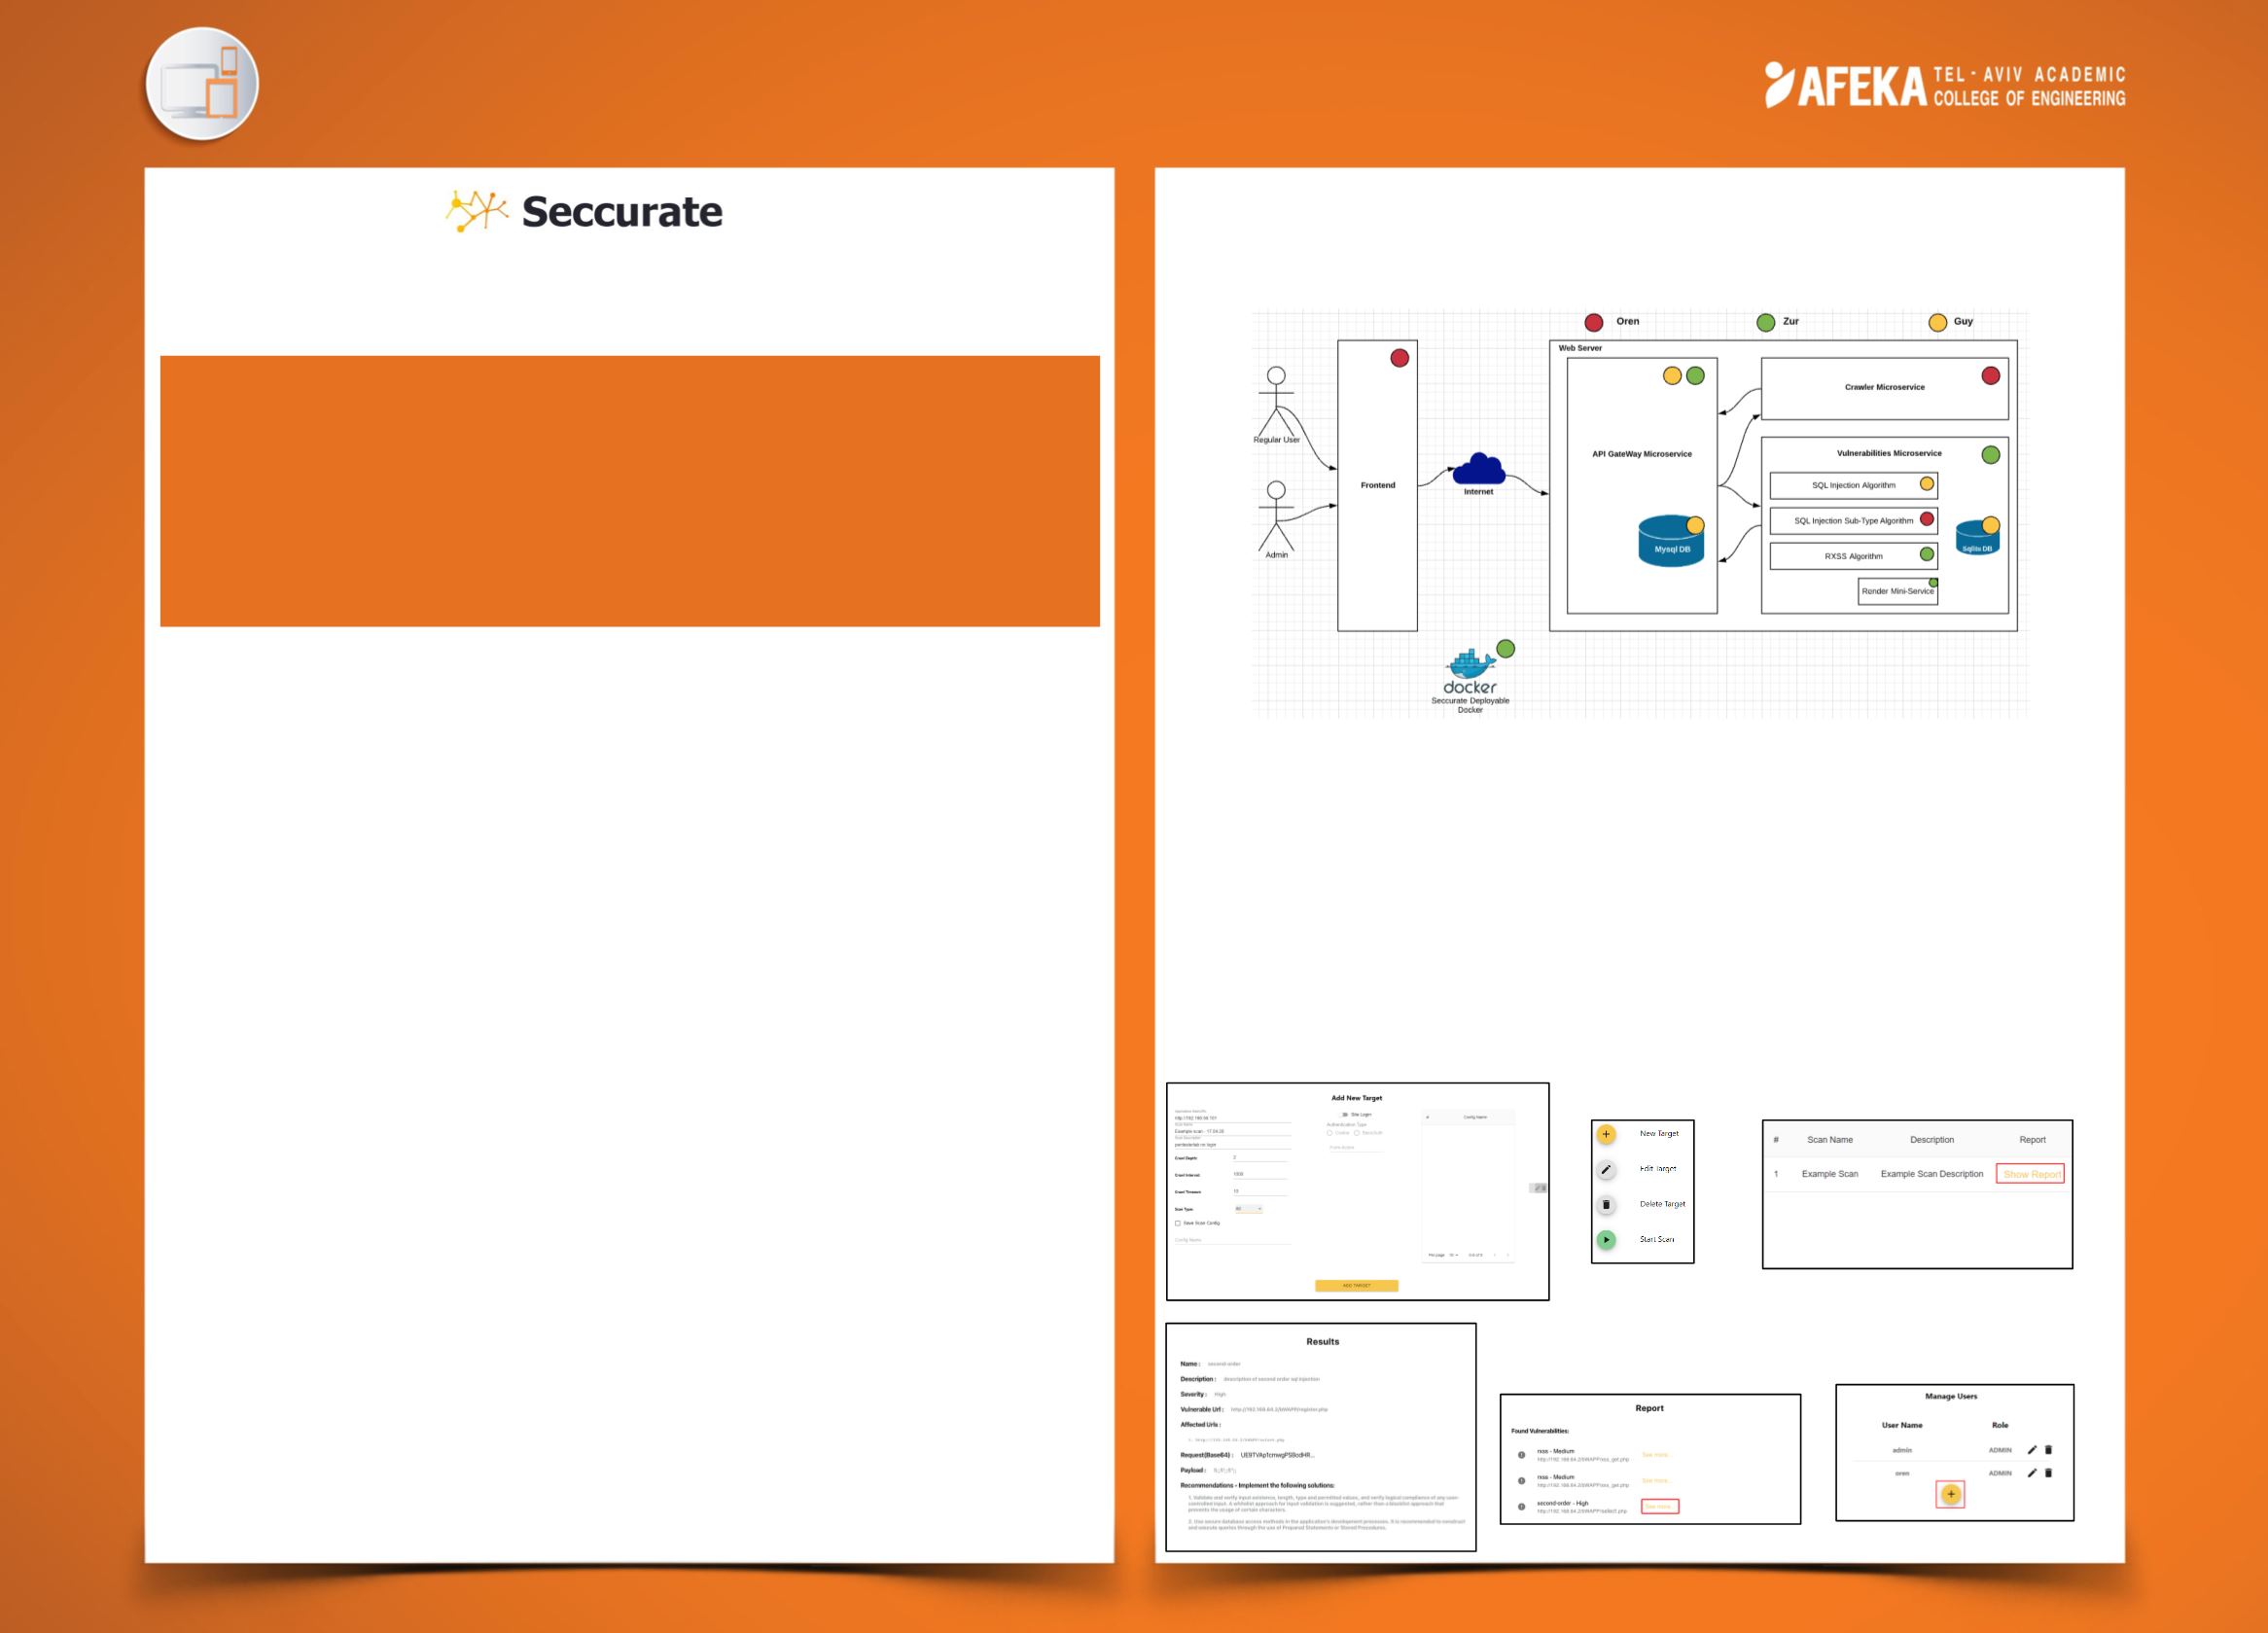The image size is (2268, 1633).
Task: Click the Admin stick figure
Action: click(x=1276, y=516)
